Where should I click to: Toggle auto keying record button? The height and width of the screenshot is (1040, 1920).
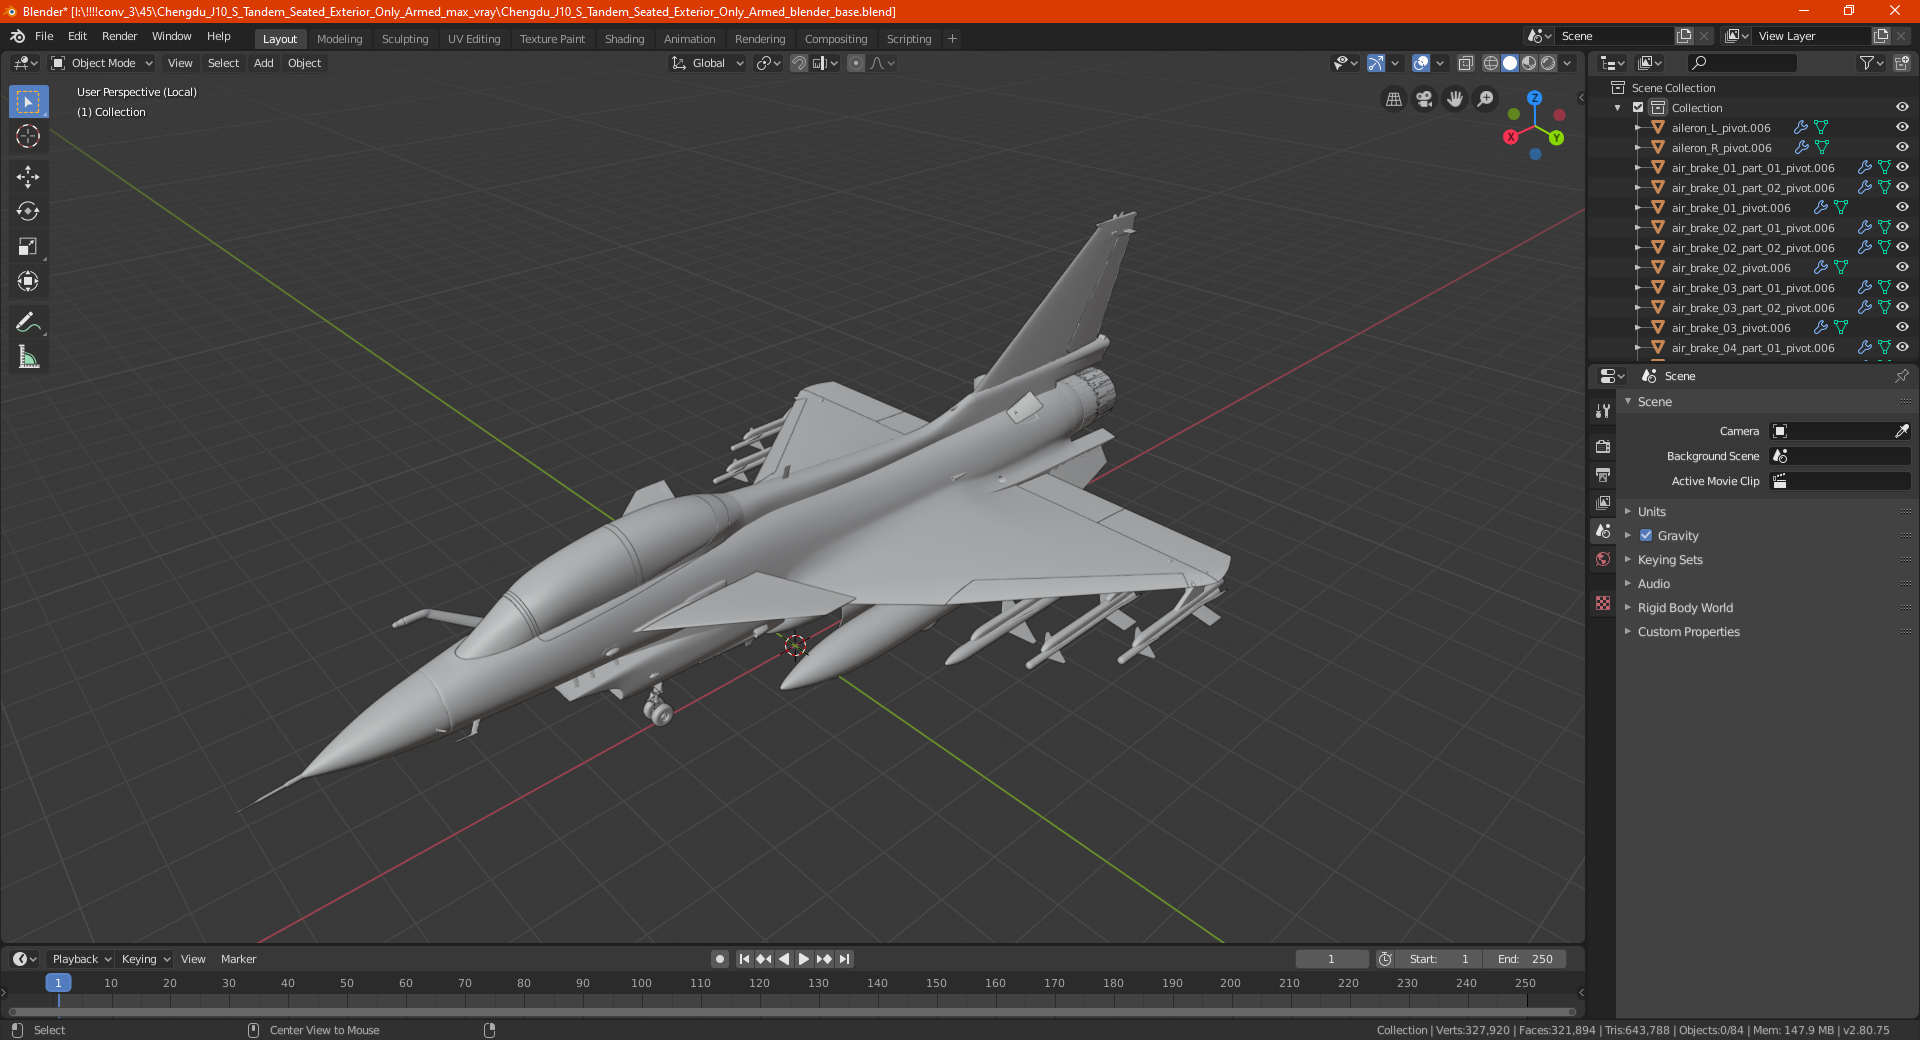(720, 959)
